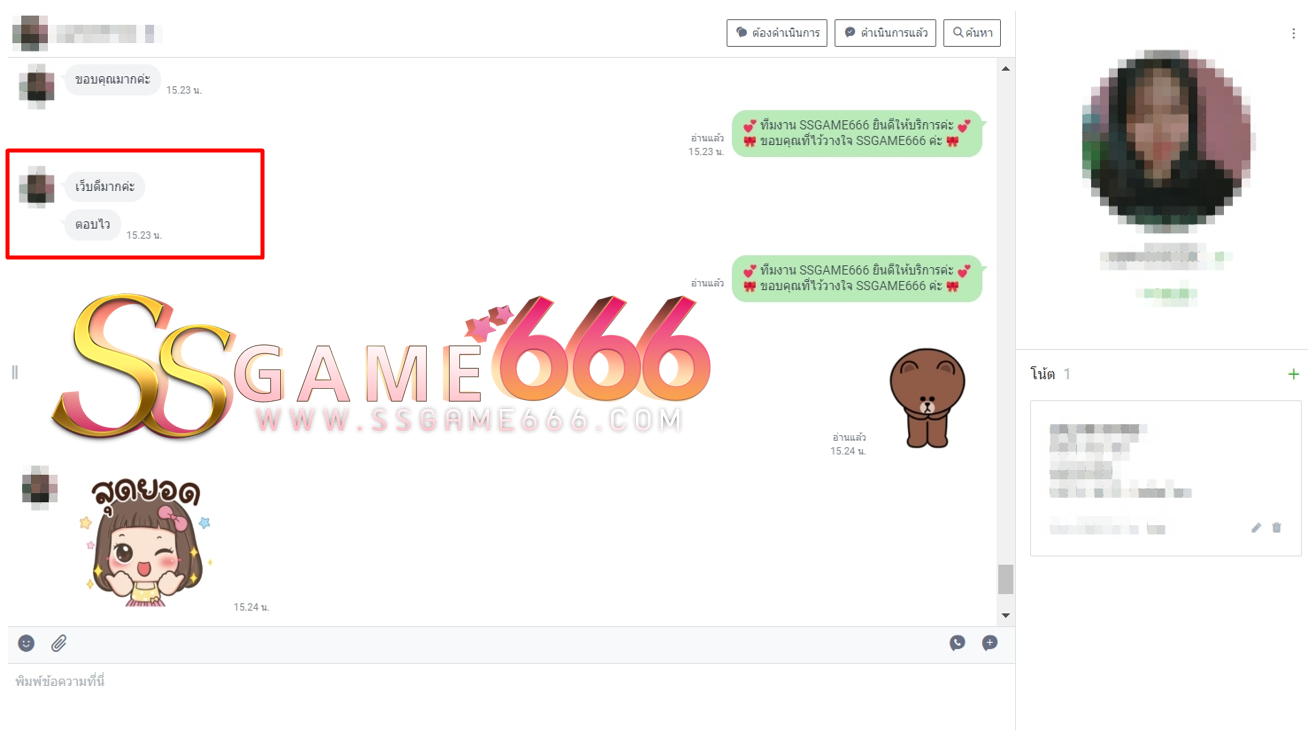
Task: Click the chat scrollbar thumb
Action: (1006, 579)
